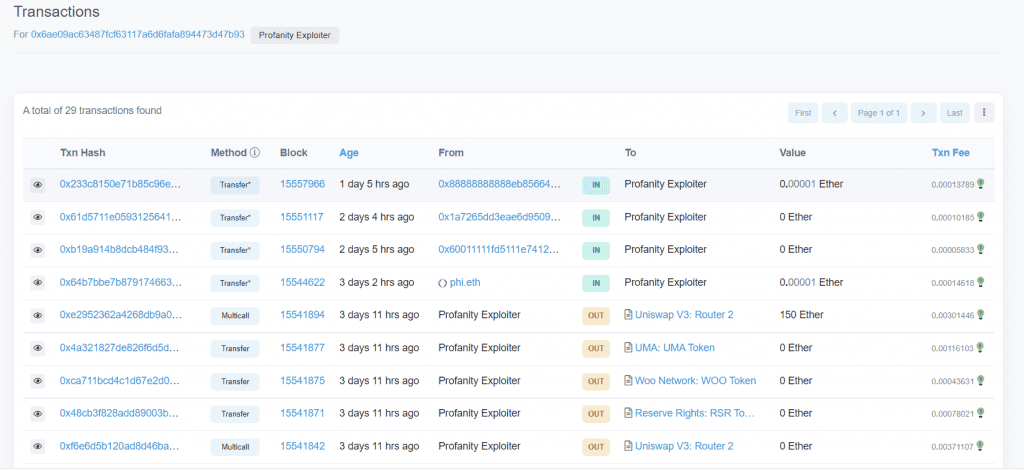Click Transfer* method badge for block 15550794
Viewport: 1024px width, 471px height.
(x=235, y=251)
